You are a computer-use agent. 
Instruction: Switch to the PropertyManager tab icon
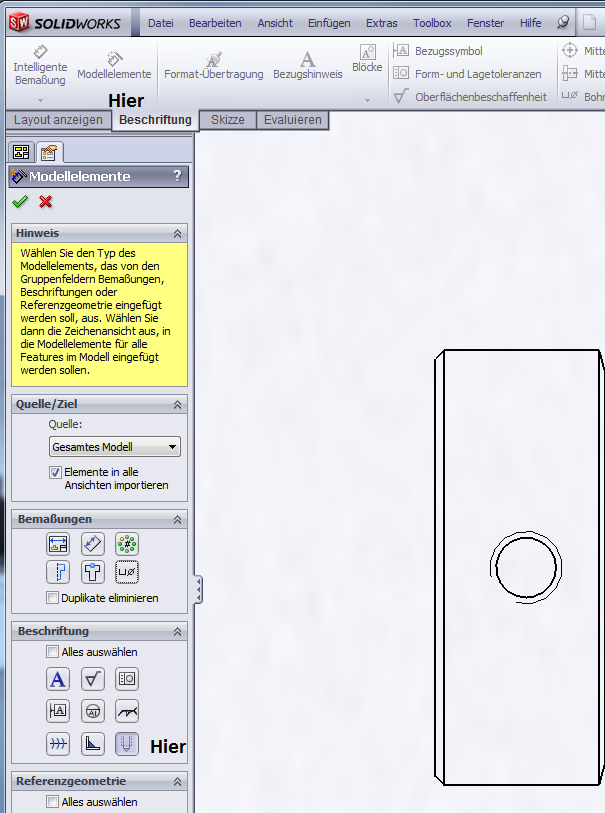pyautogui.click(x=49, y=152)
